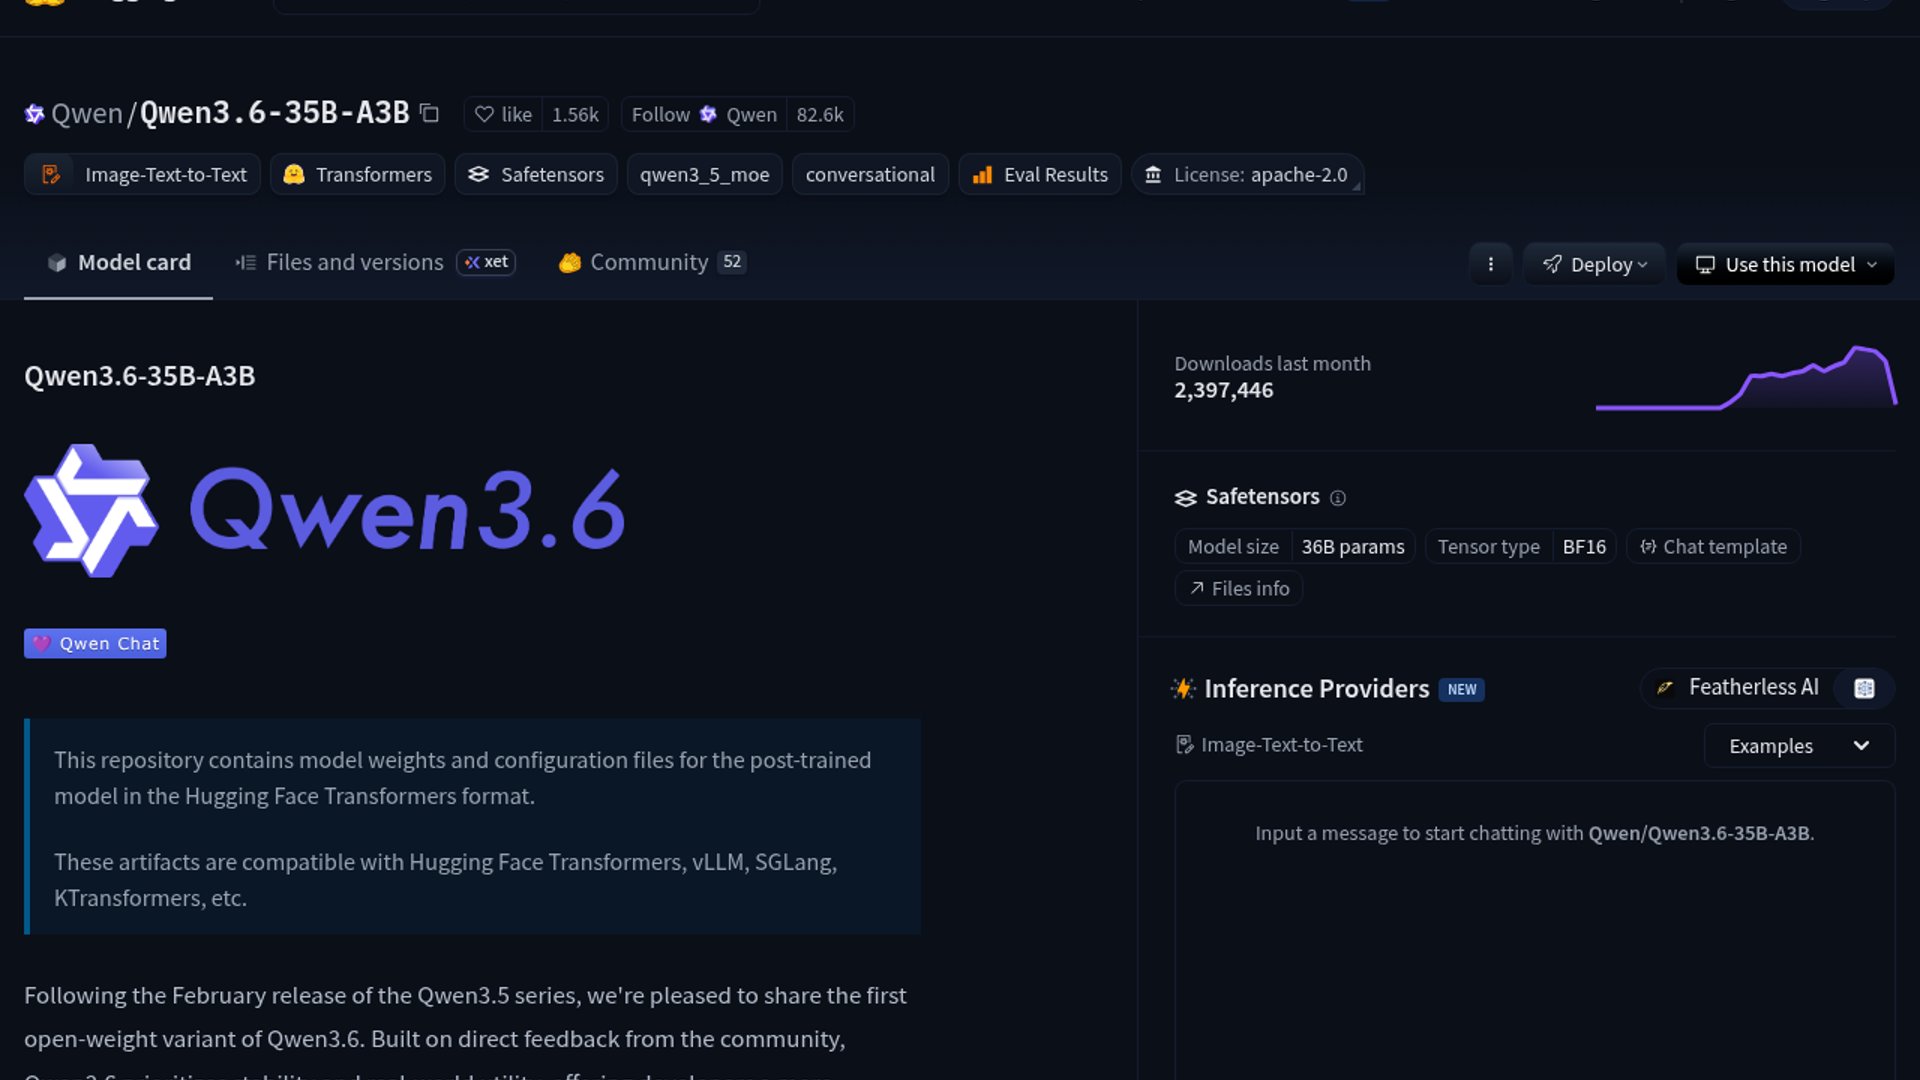The height and width of the screenshot is (1080, 1920).
Task: Click the Qwen avatar icon in the Follow button
Action: tap(708, 114)
